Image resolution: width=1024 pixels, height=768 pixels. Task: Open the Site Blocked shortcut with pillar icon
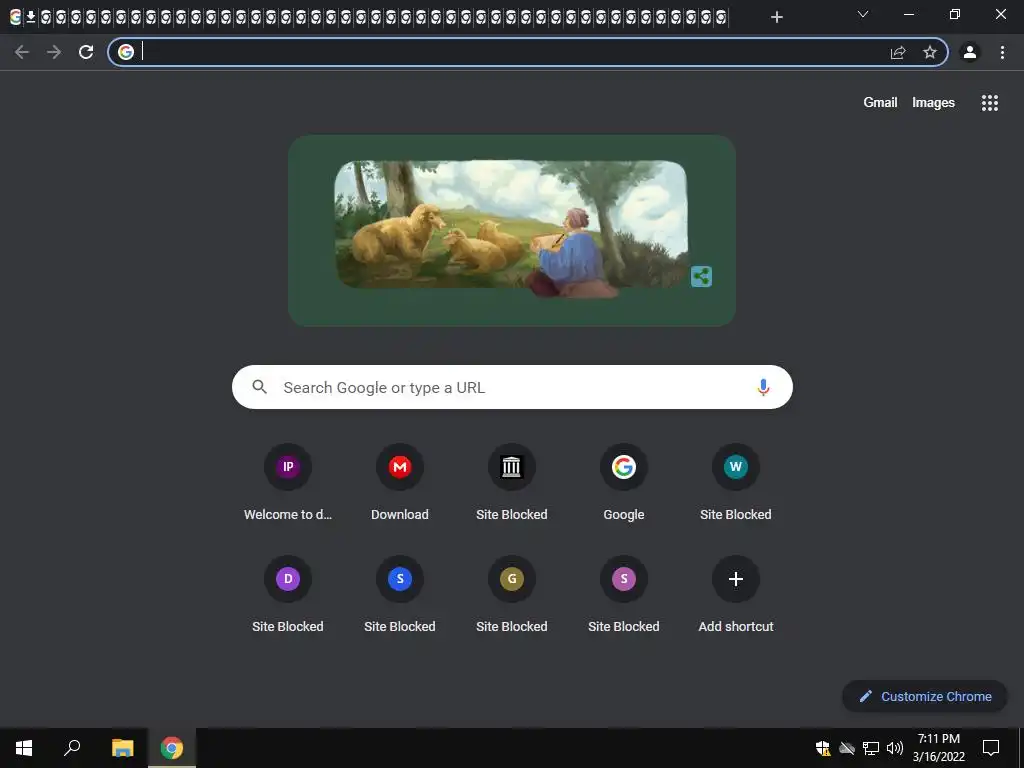click(512, 483)
